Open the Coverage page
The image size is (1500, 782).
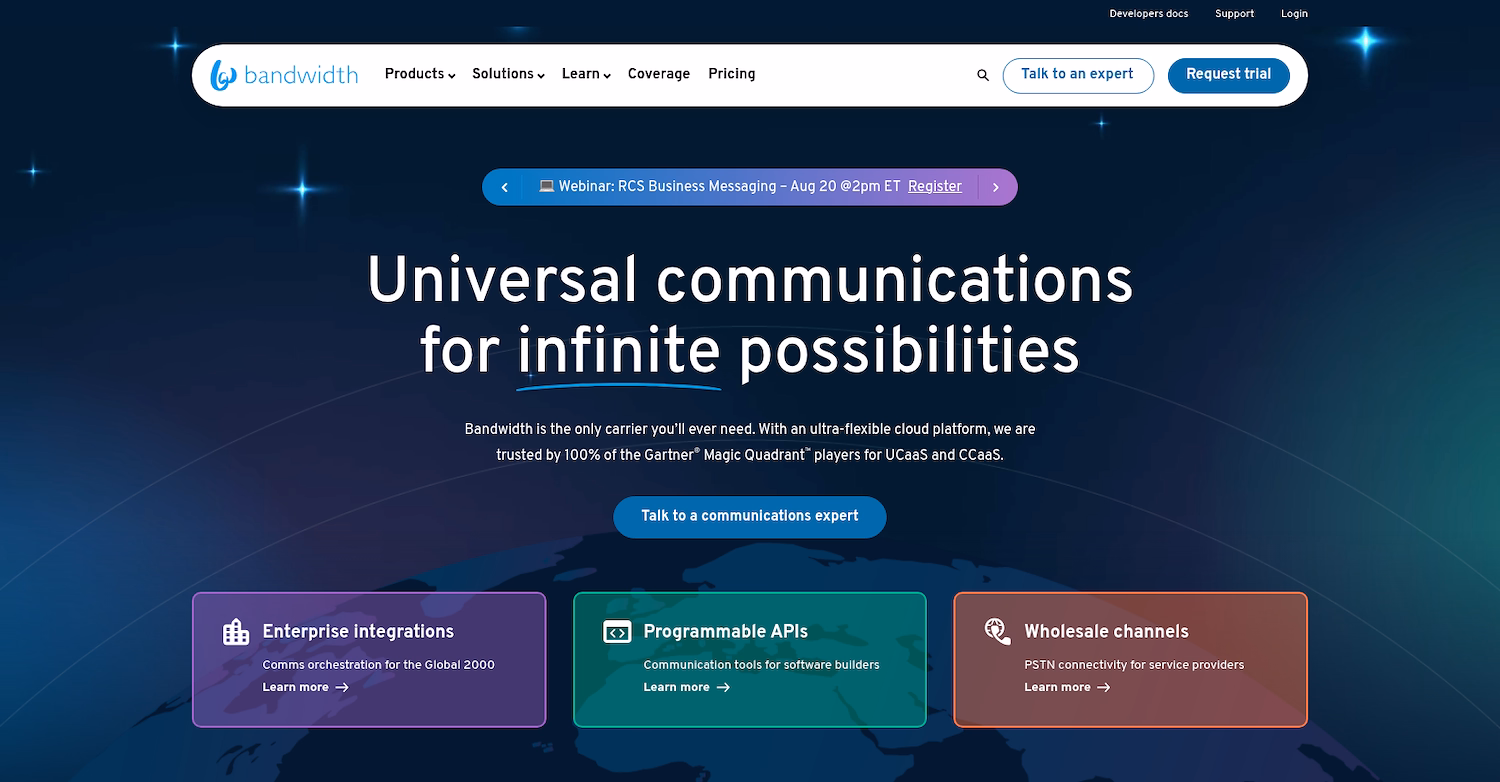click(x=659, y=74)
